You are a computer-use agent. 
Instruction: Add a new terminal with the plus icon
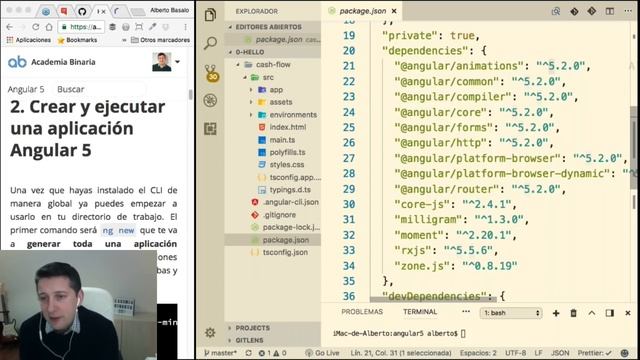point(556,313)
